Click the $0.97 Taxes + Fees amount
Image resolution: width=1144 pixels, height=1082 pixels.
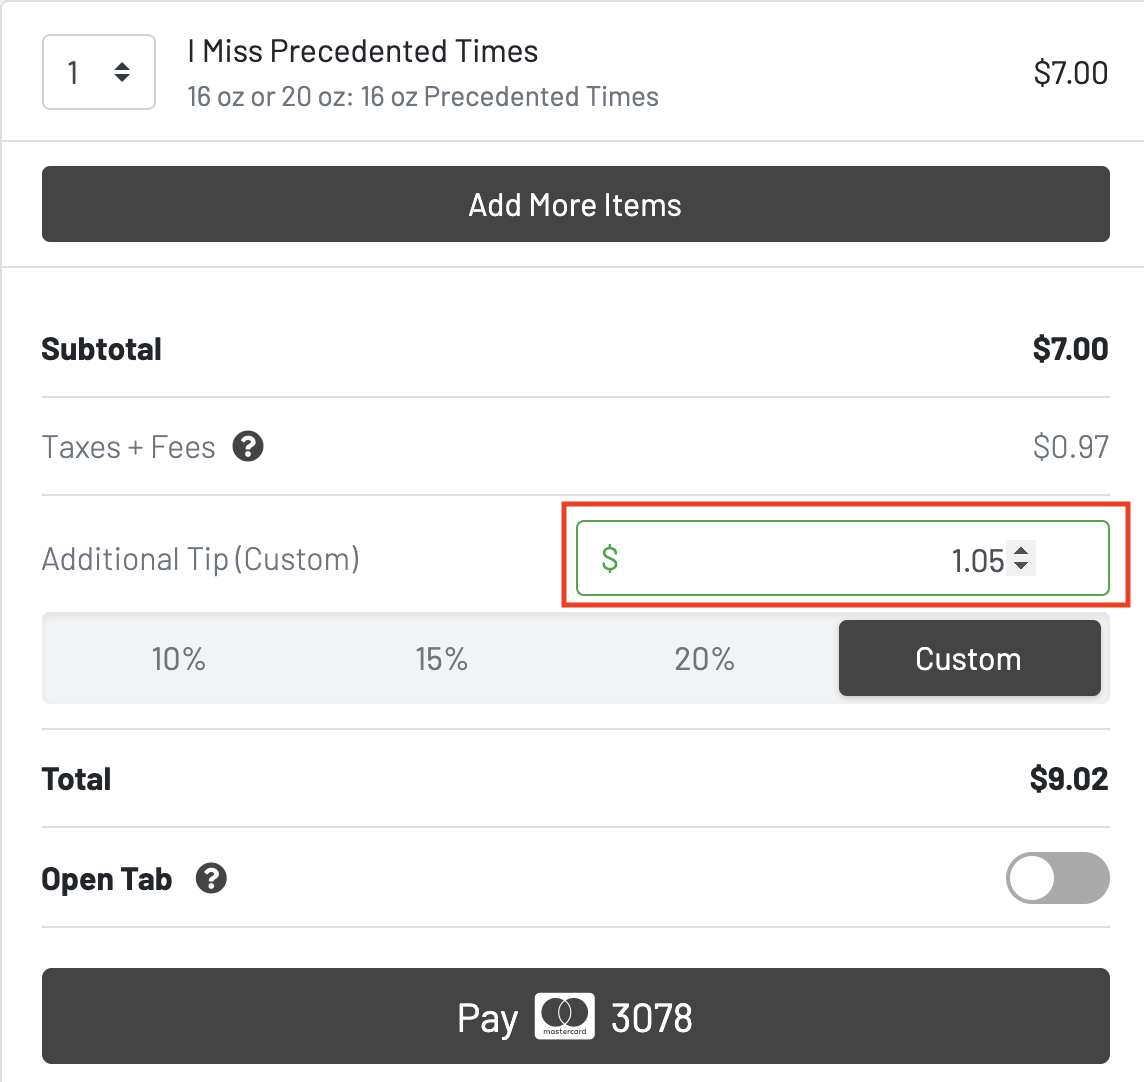click(x=1071, y=446)
